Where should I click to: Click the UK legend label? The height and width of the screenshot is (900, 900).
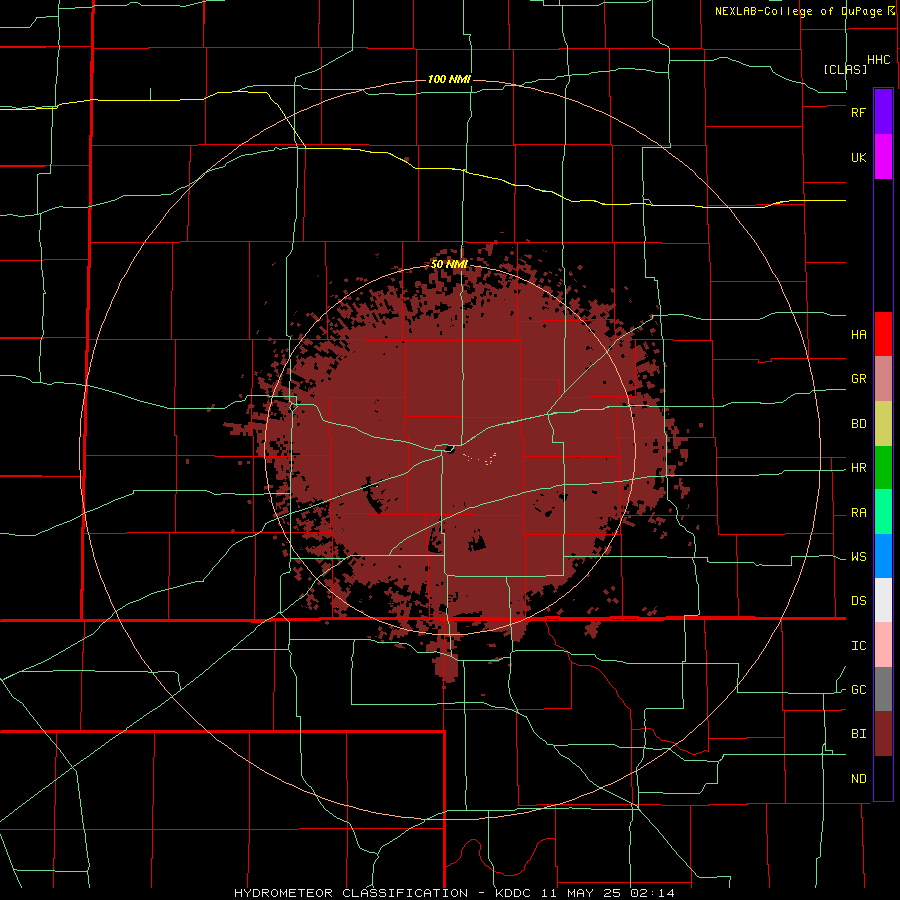click(858, 158)
